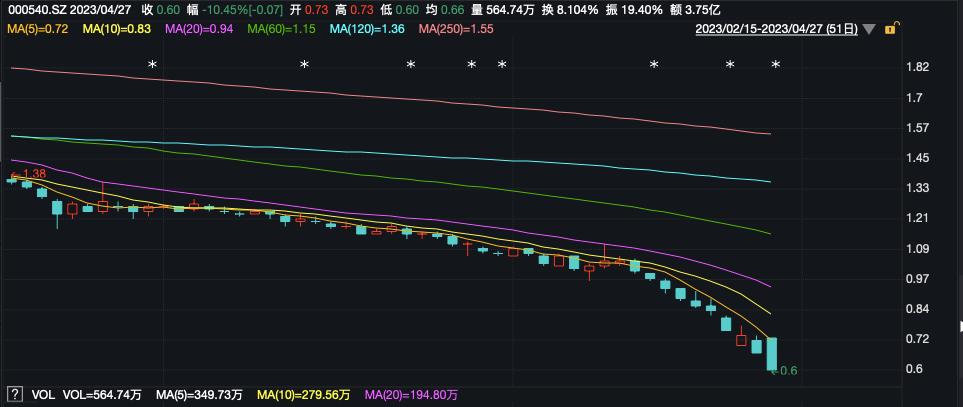Click the asterisk marker left of the last

730,64
